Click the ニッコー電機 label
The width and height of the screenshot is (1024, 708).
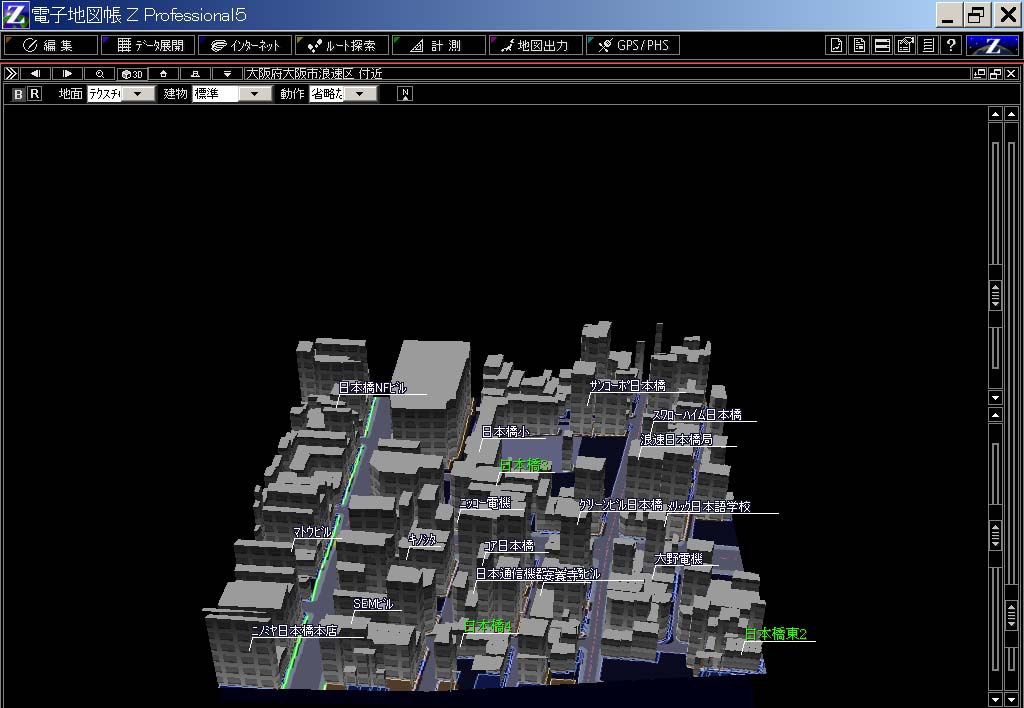coord(485,503)
